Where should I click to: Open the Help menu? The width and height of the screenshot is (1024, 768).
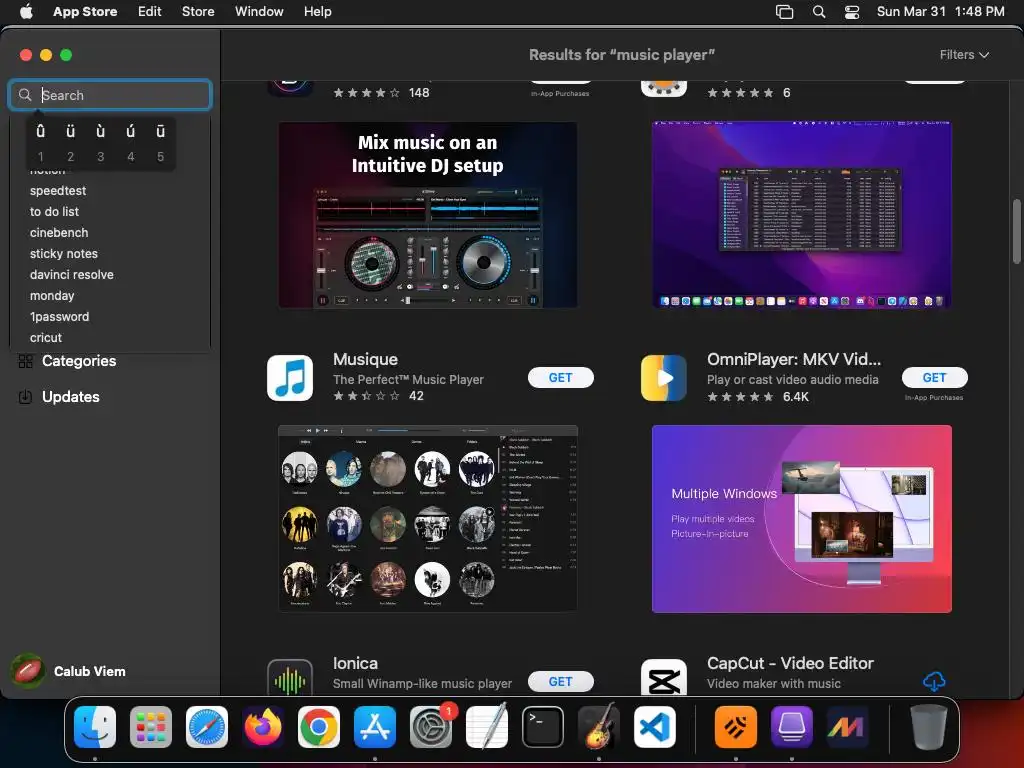[317, 12]
